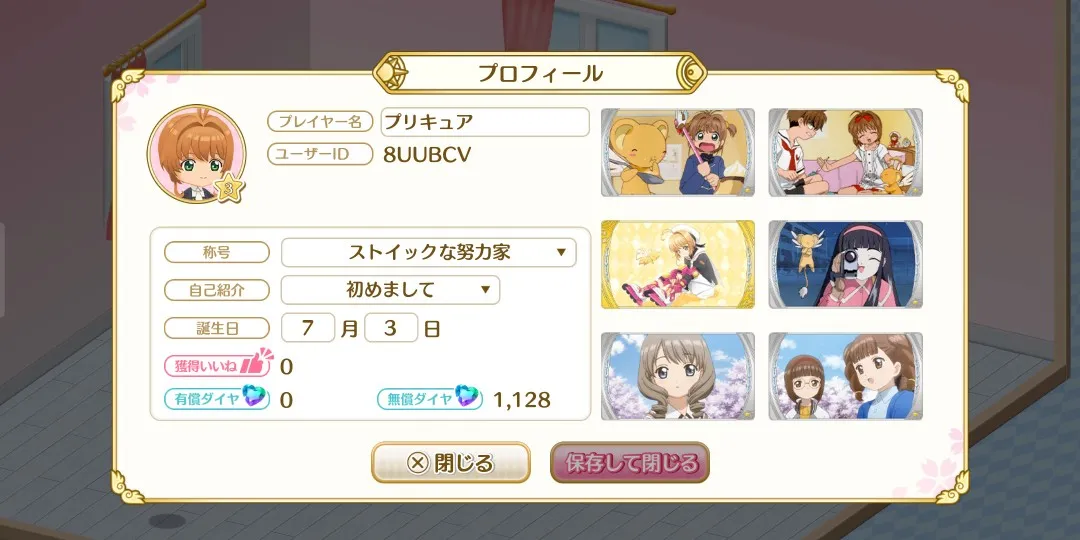1080x540 pixels.
Task: Click the free diamond gem icon
Action: (x=466, y=396)
